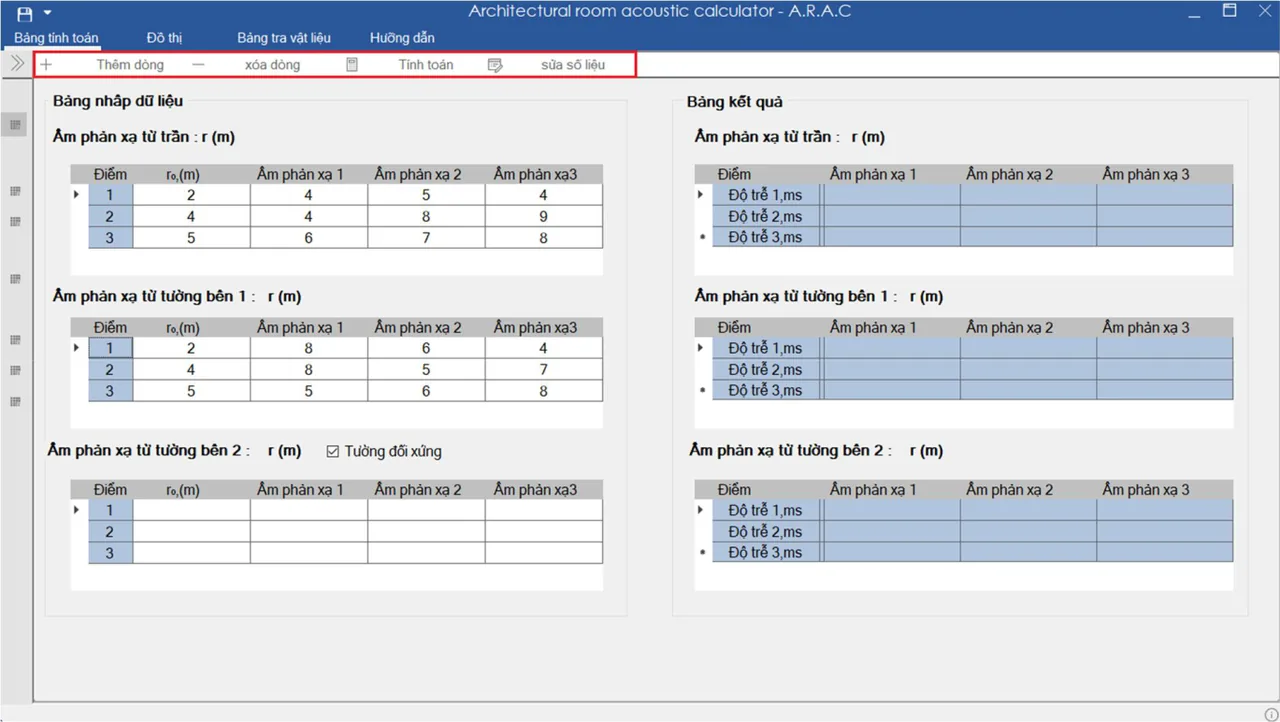This screenshot has width=1280, height=722.
Task: Select the cell containing 9 in the trần input table
Action: (x=544, y=216)
